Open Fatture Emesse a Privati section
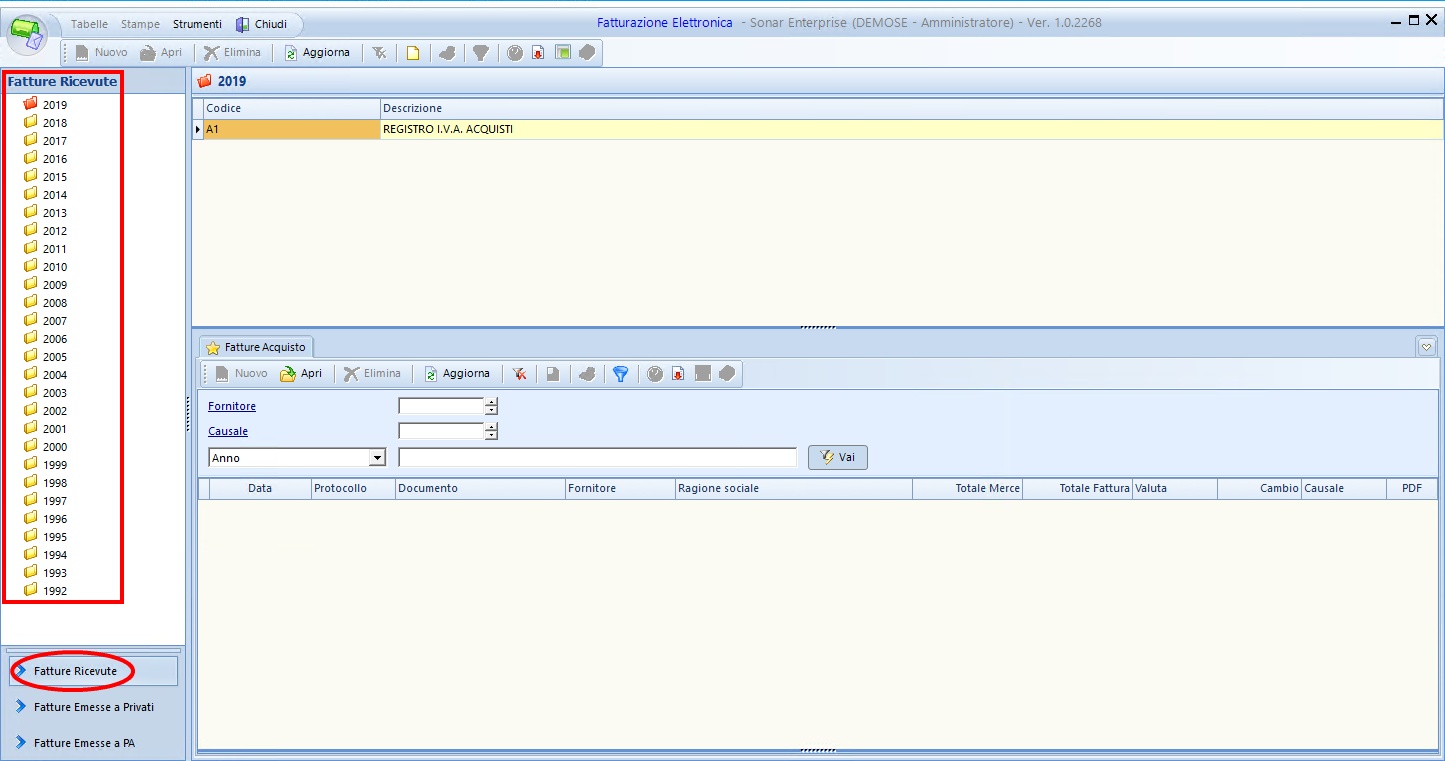1445x761 pixels. (93, 707)
